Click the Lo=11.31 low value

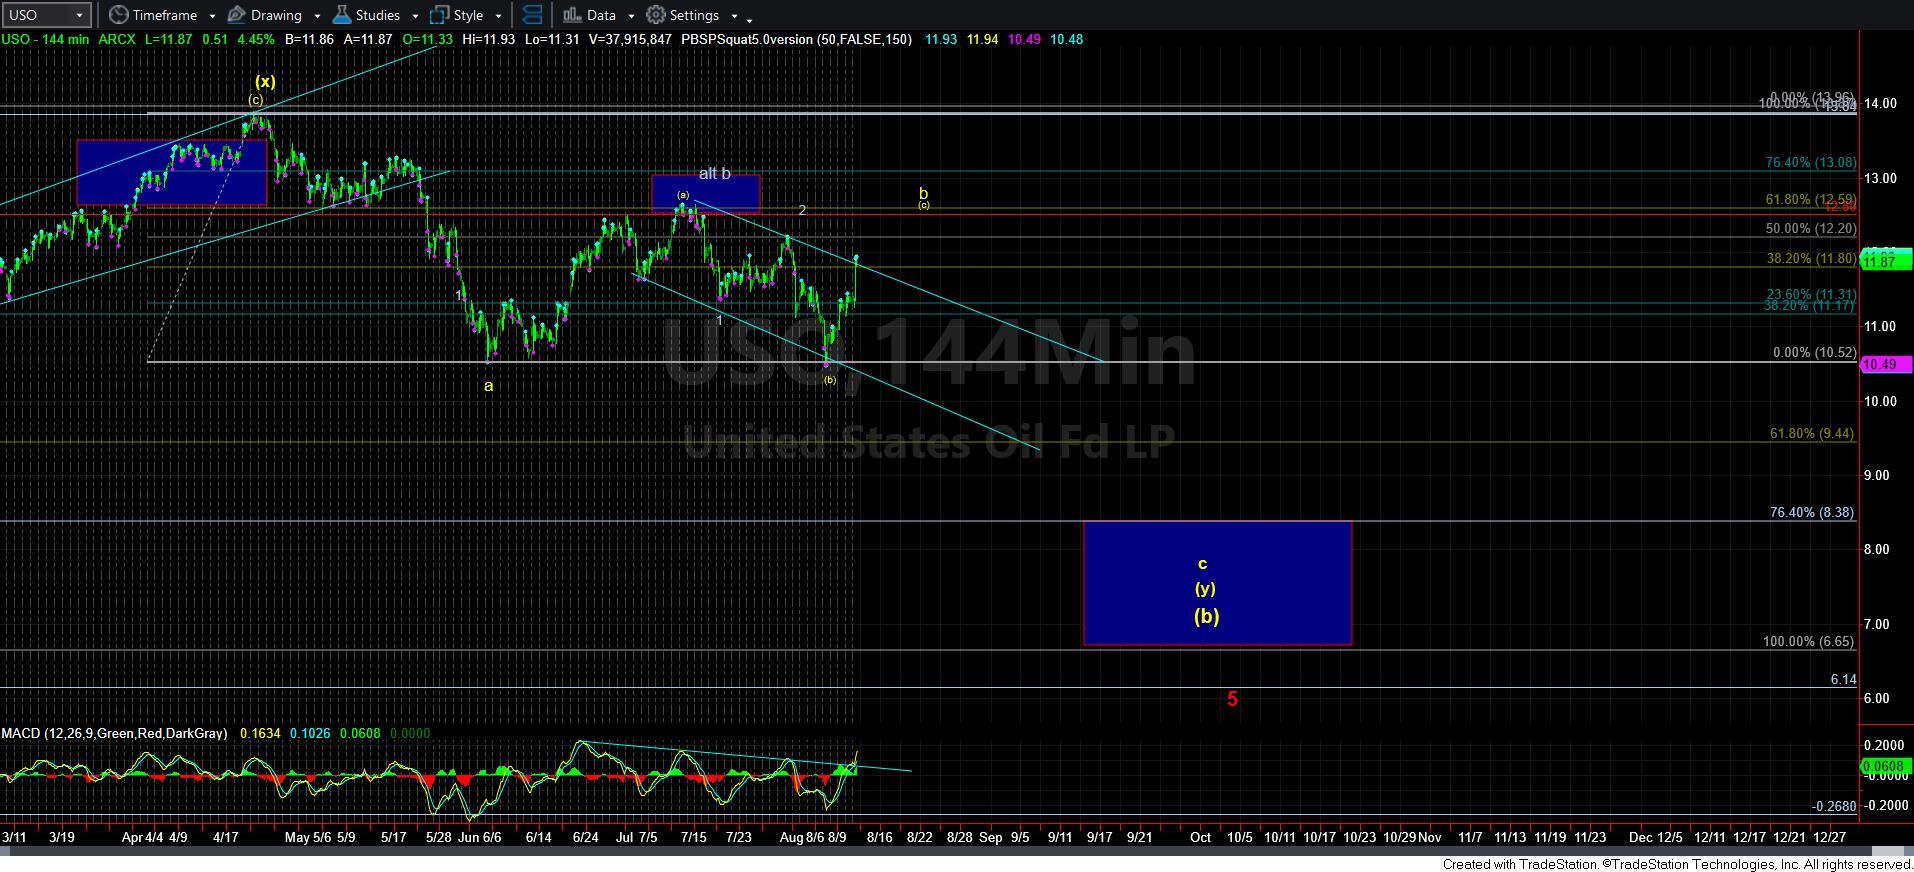click(x=550, y=39)
